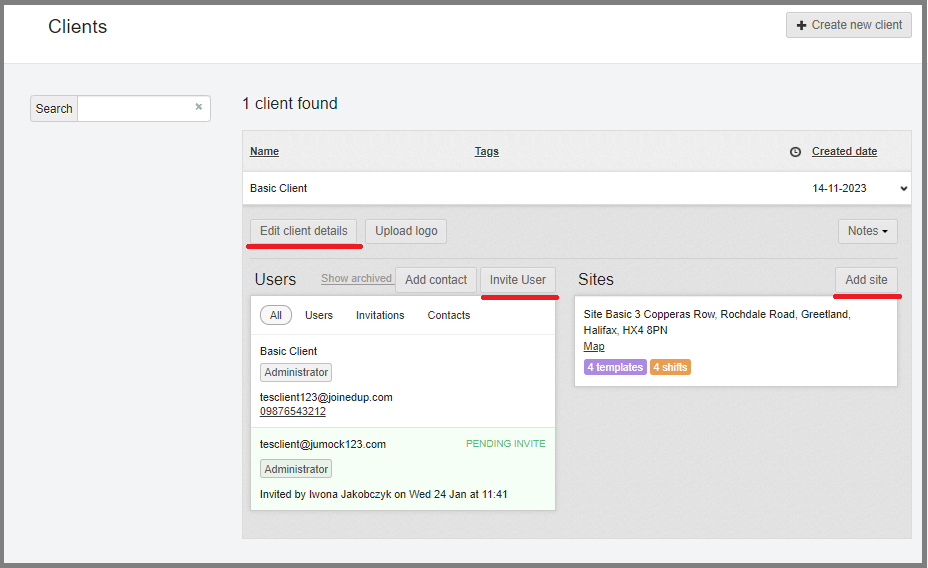The width and height of the screenshot is (928, 568).
Task: Sort clients by Created date
Action: click(844, 152)
